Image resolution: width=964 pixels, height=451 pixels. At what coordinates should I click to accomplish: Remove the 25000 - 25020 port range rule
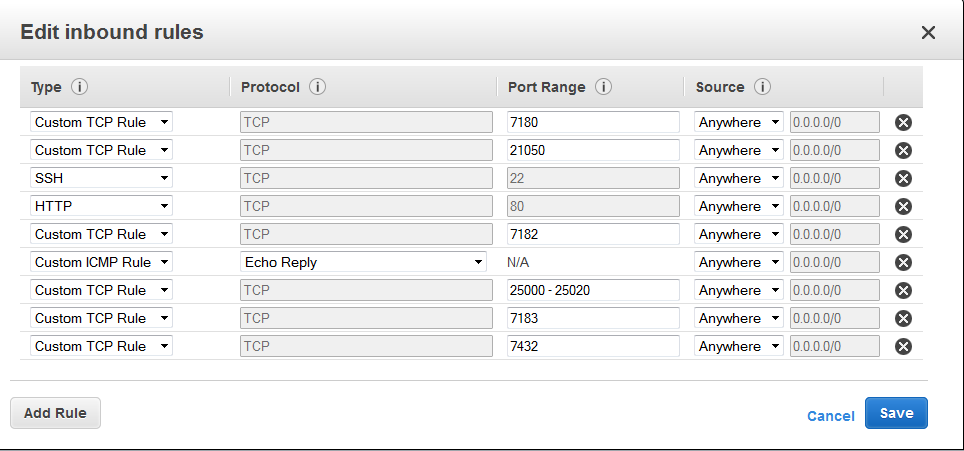(902, 291)
